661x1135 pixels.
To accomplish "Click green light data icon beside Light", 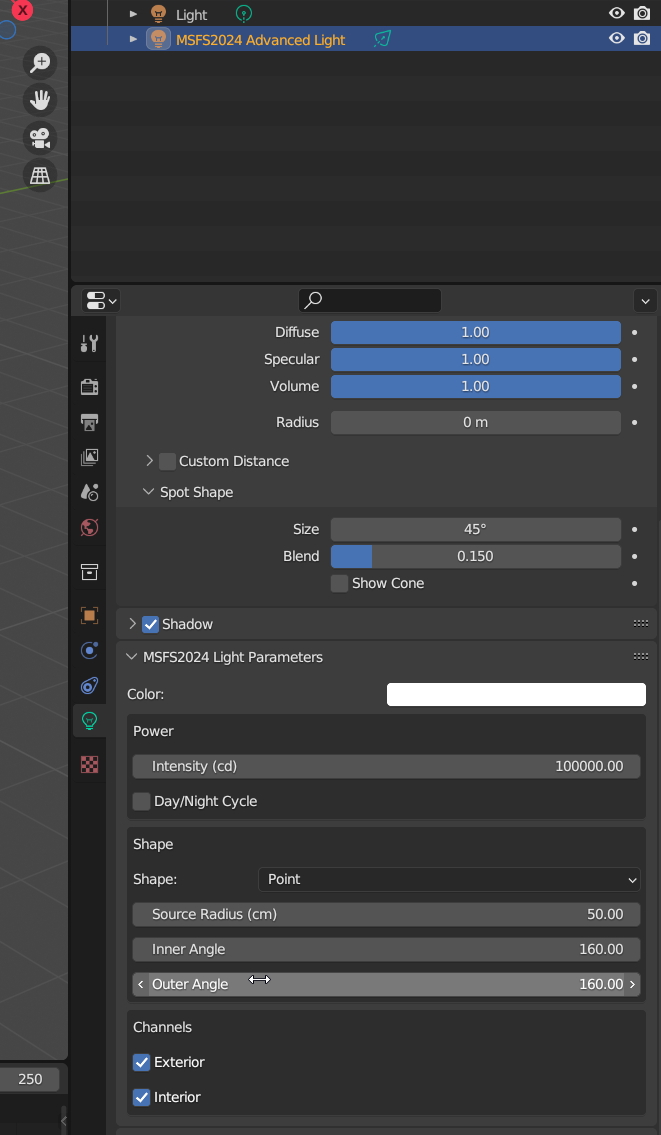I will [x=245, y=13].
